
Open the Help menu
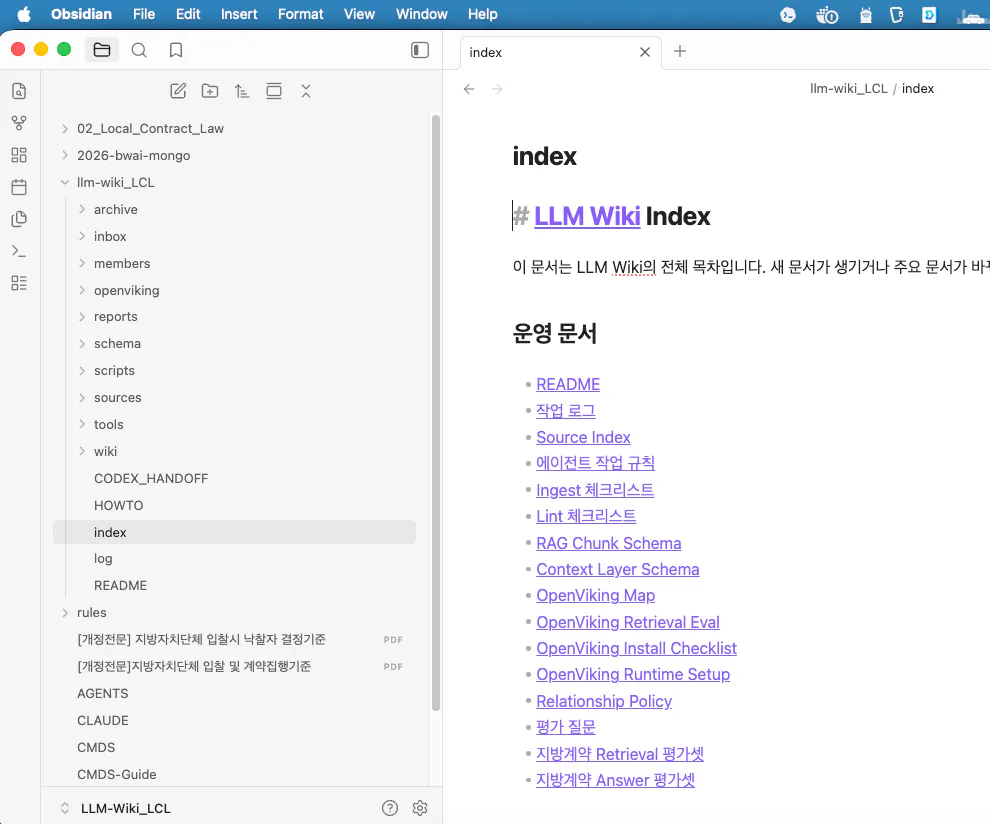click(x=482, y=14)
